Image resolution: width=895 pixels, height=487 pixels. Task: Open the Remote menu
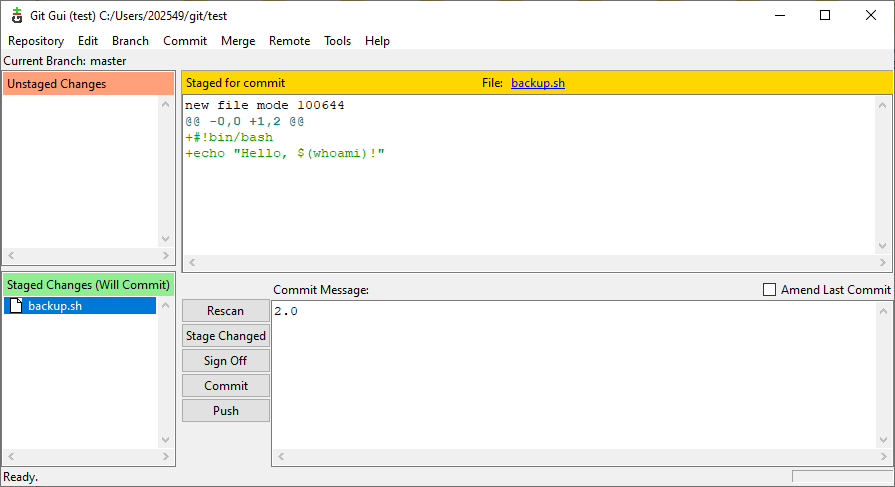point(289,41)
